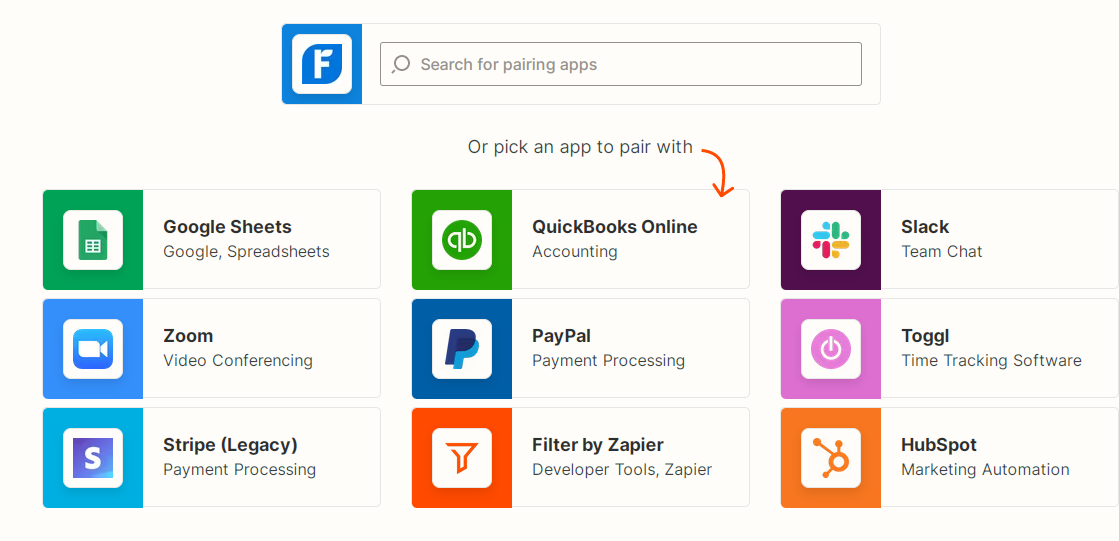The image size is (1119, 541).
Task: Choose HubSpot title text
Action: click(x=939, y=445)
